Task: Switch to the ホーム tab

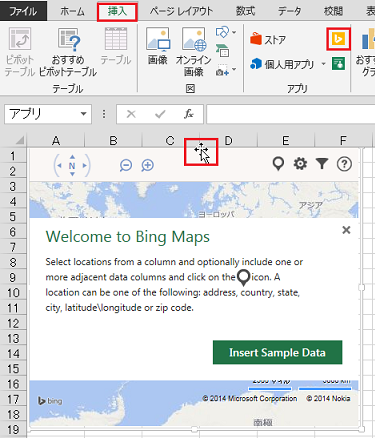Action: (x=72, y=11)
